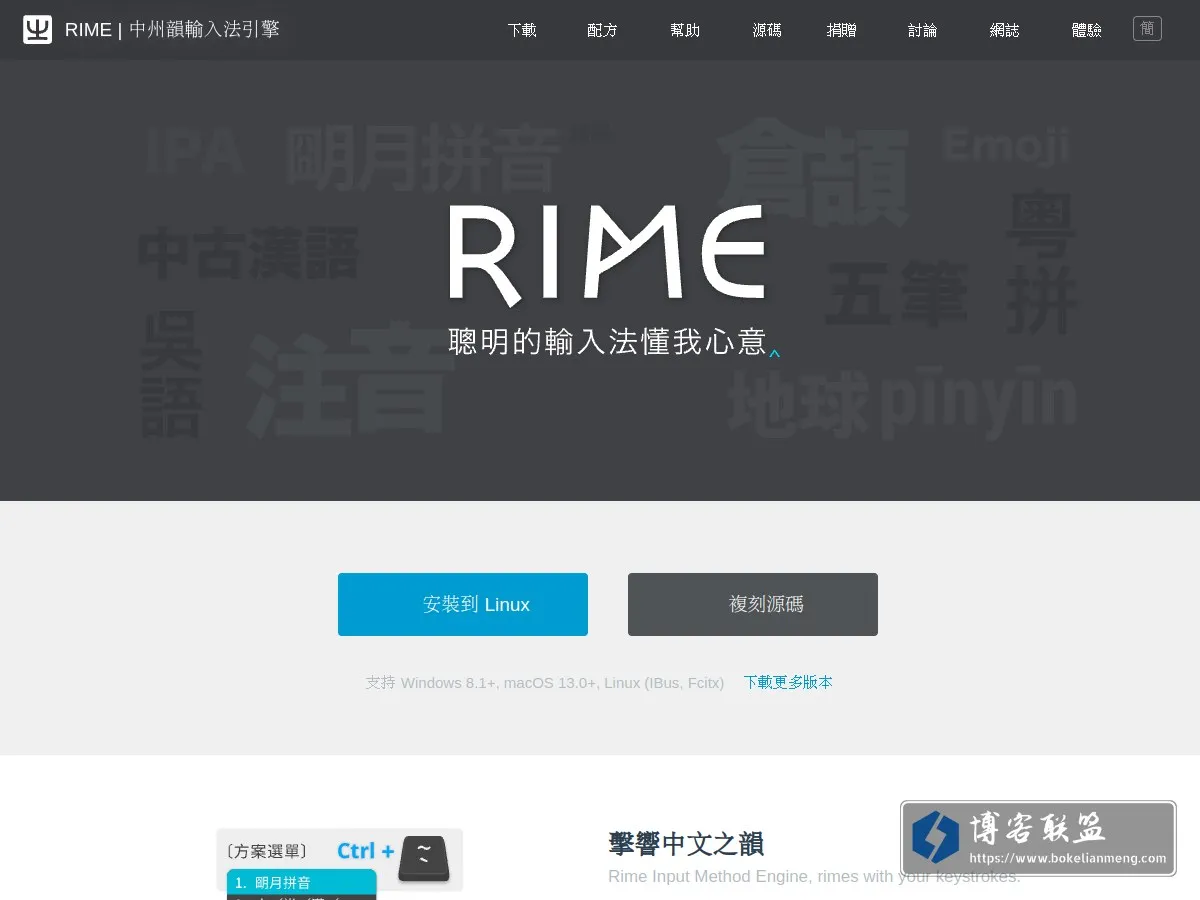This screenshot has height=900, width=1200.
Task: Click the supported platforms text line
Action: pyautogui.click(x=545, y=682)
